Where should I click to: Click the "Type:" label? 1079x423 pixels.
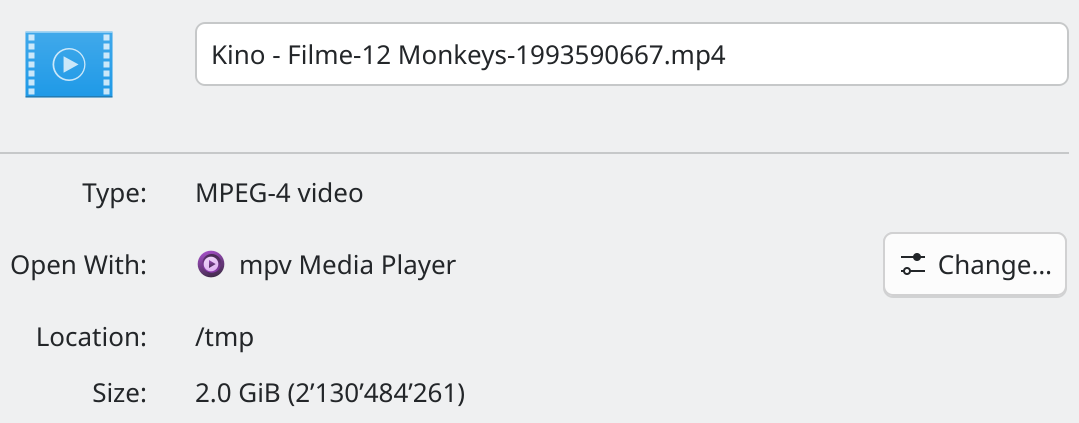tap(114, 192)
